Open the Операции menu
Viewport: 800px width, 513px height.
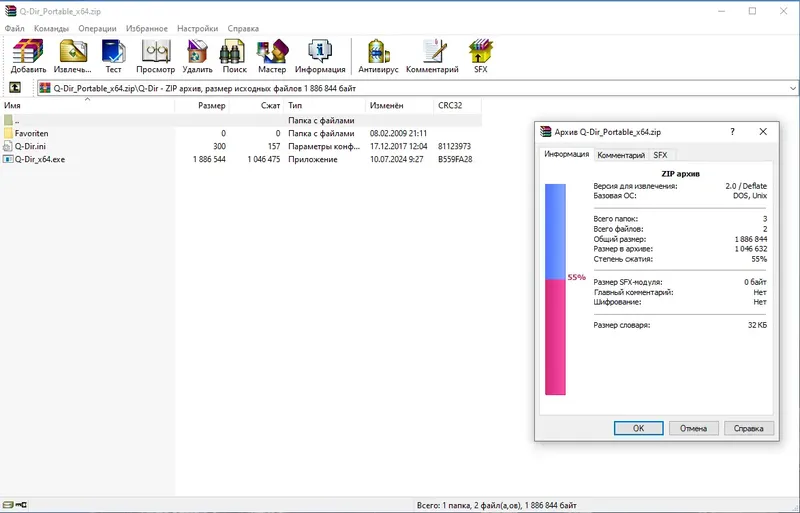[x=97, y=29]
